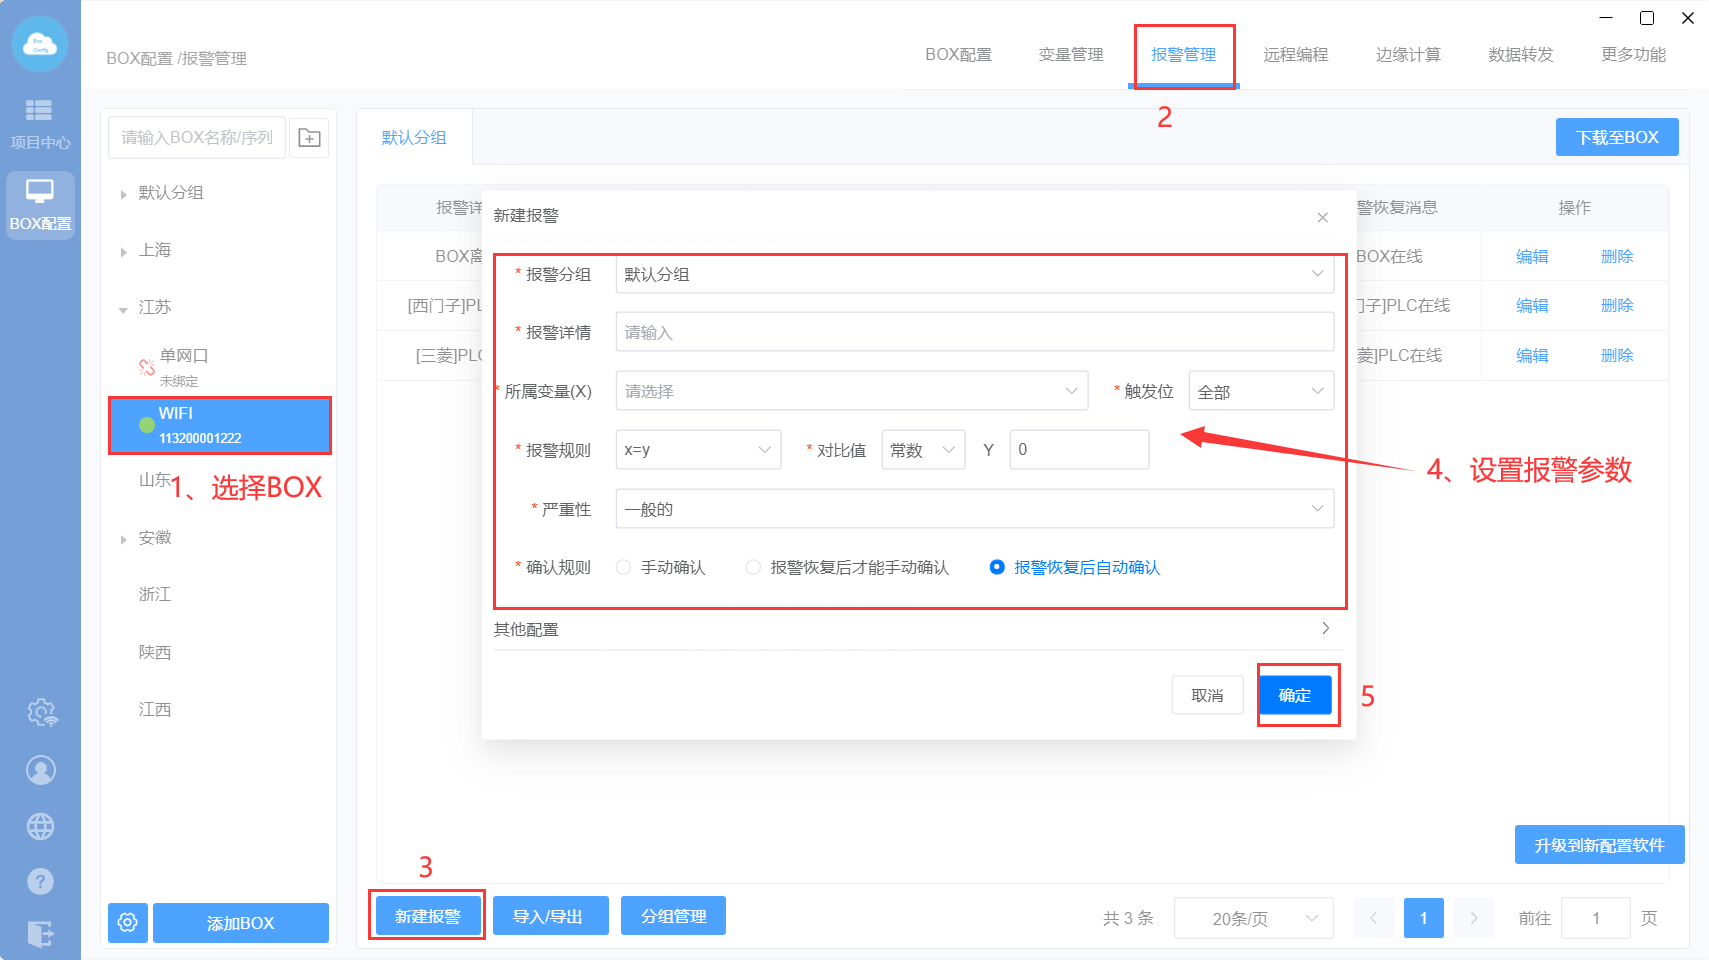Open the 报警分组 dropdown
1709x960 pixels.
click(974, 274)
